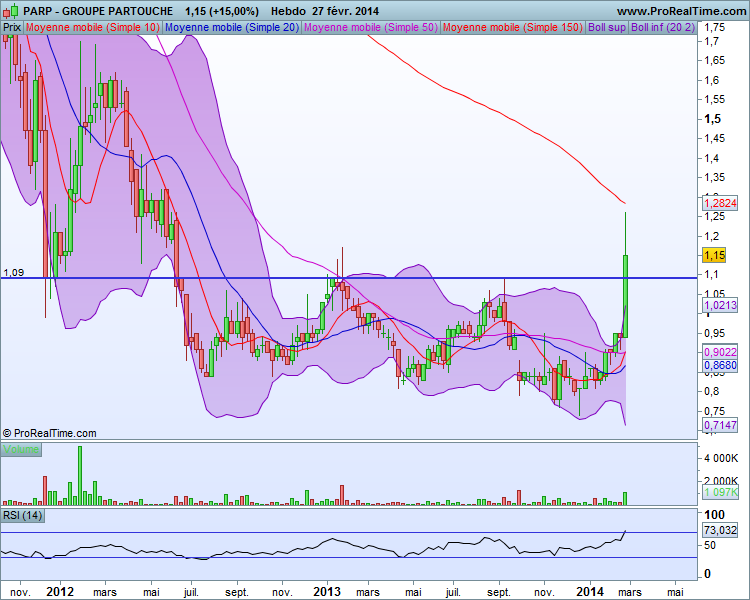Click the RSI 100 scale label
The height and width of the screenshot is (600, 750).
pos(715,514)
